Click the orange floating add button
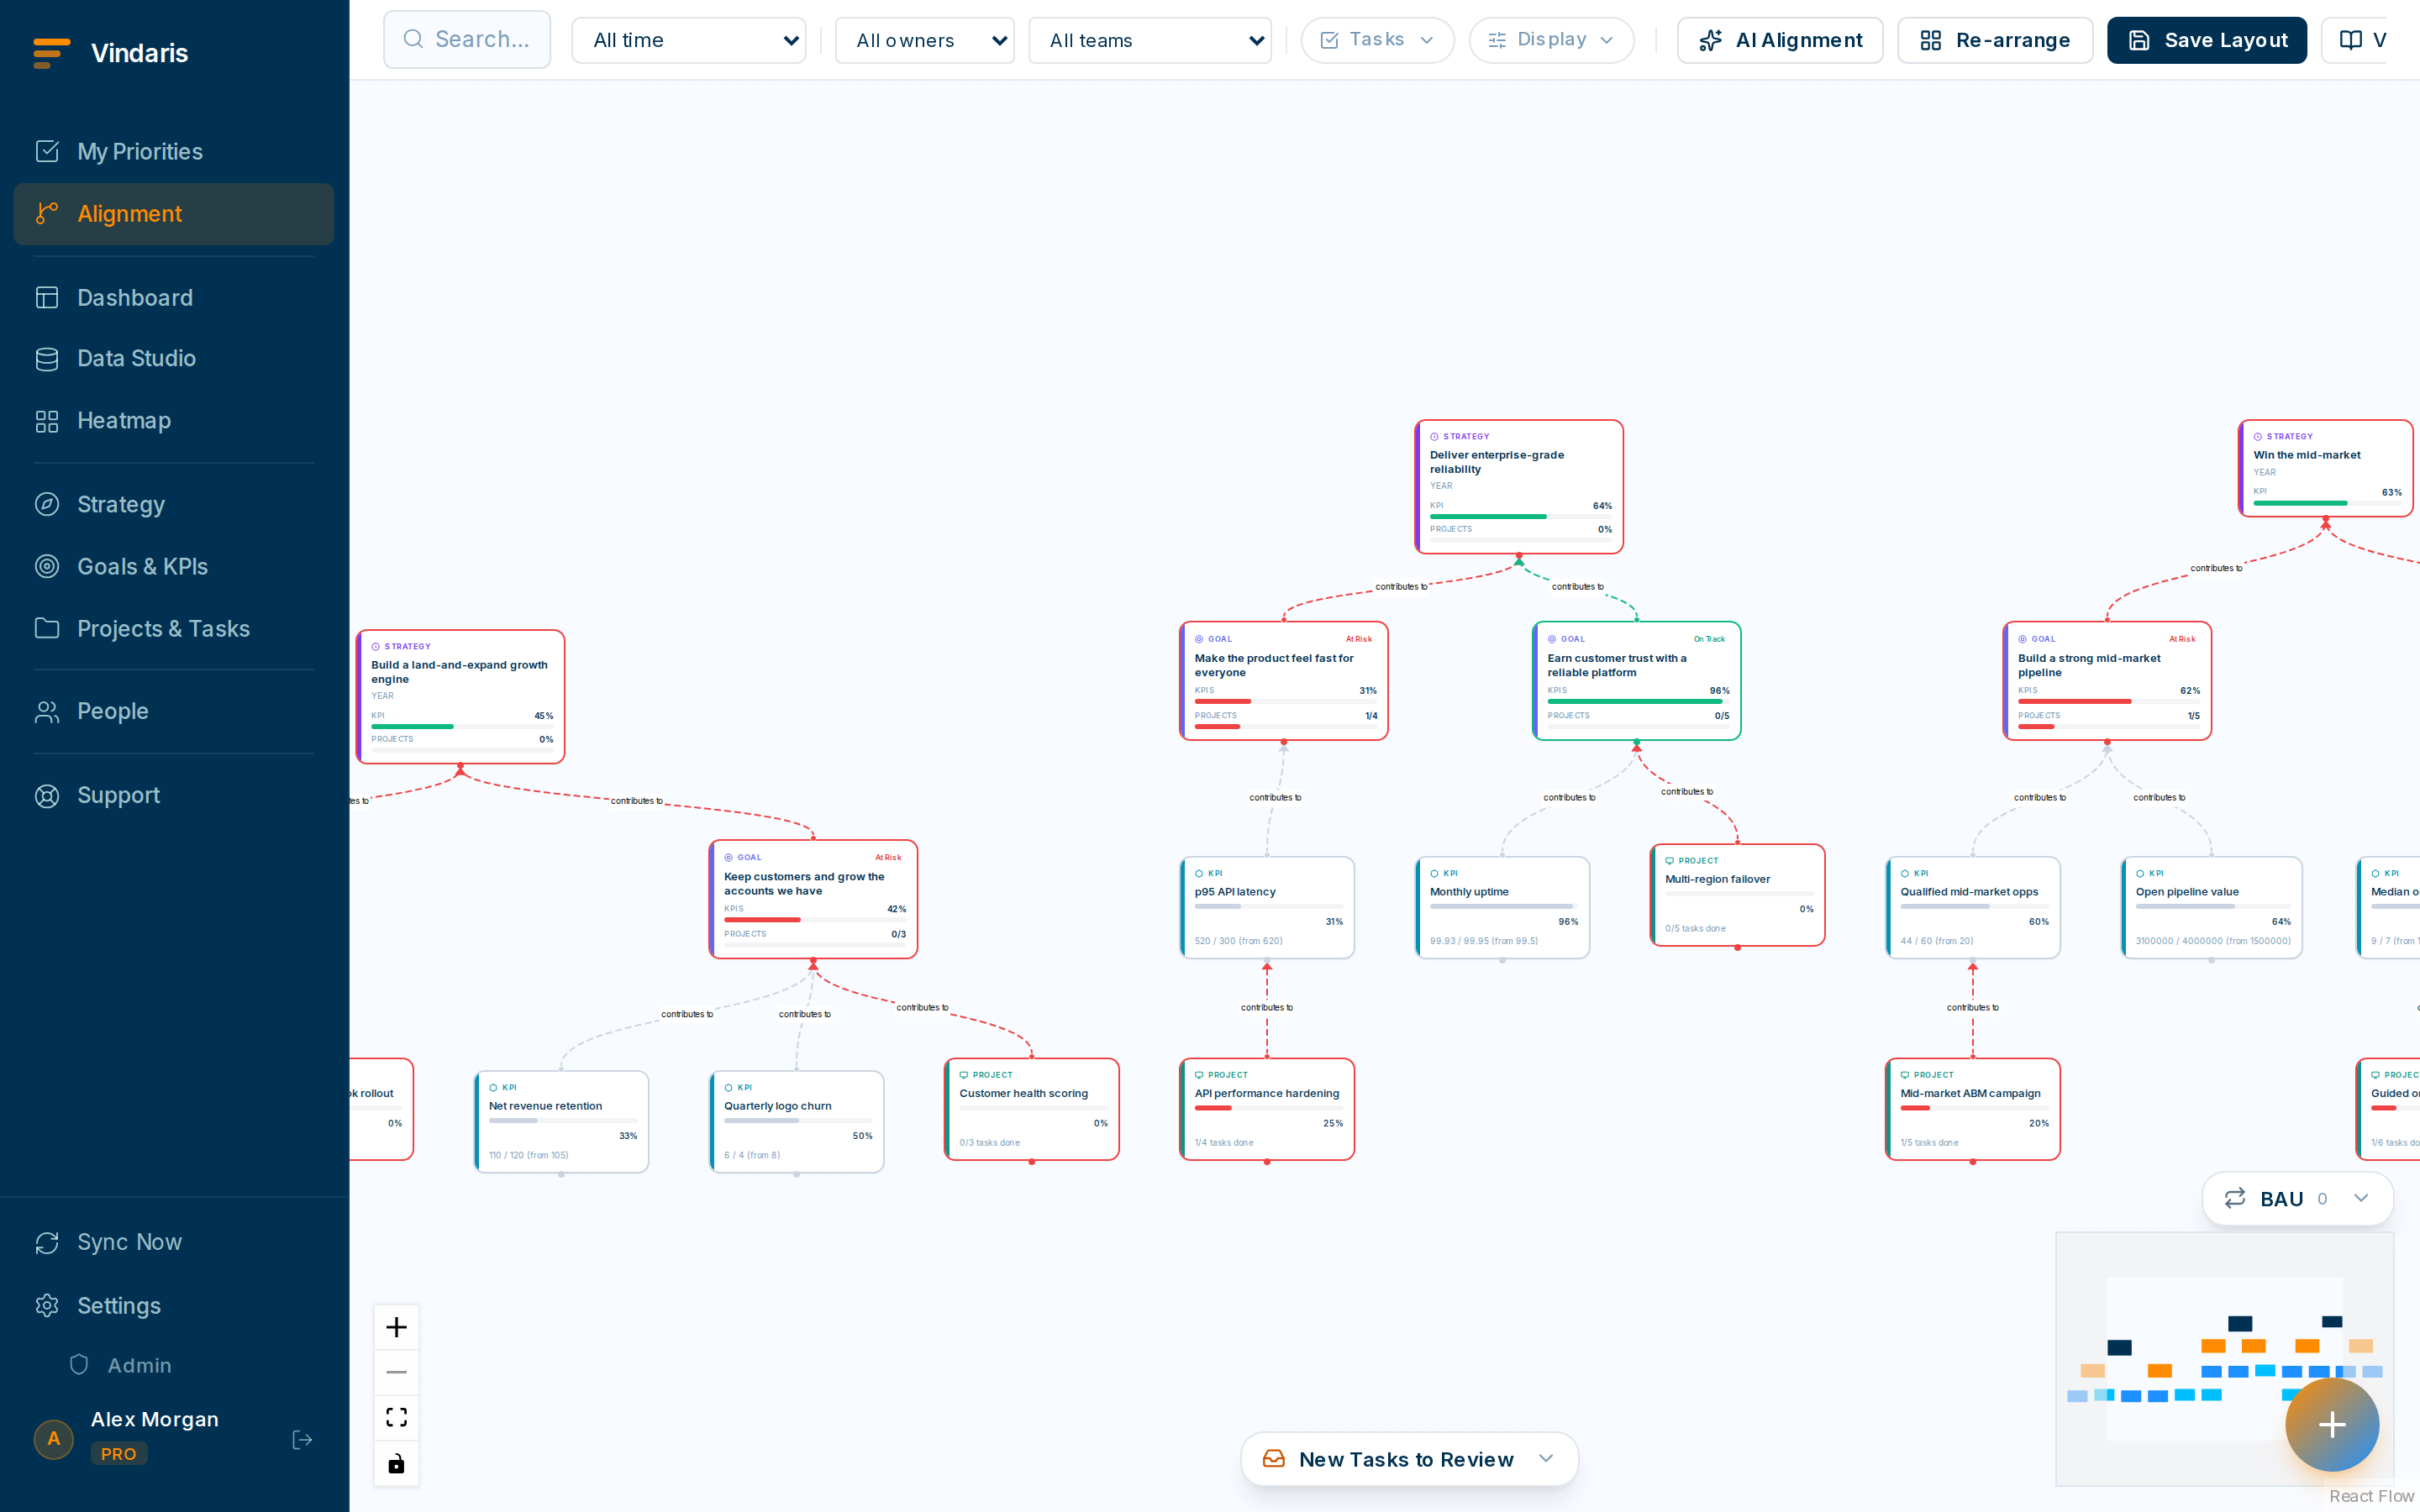 pos(2331,1424)
